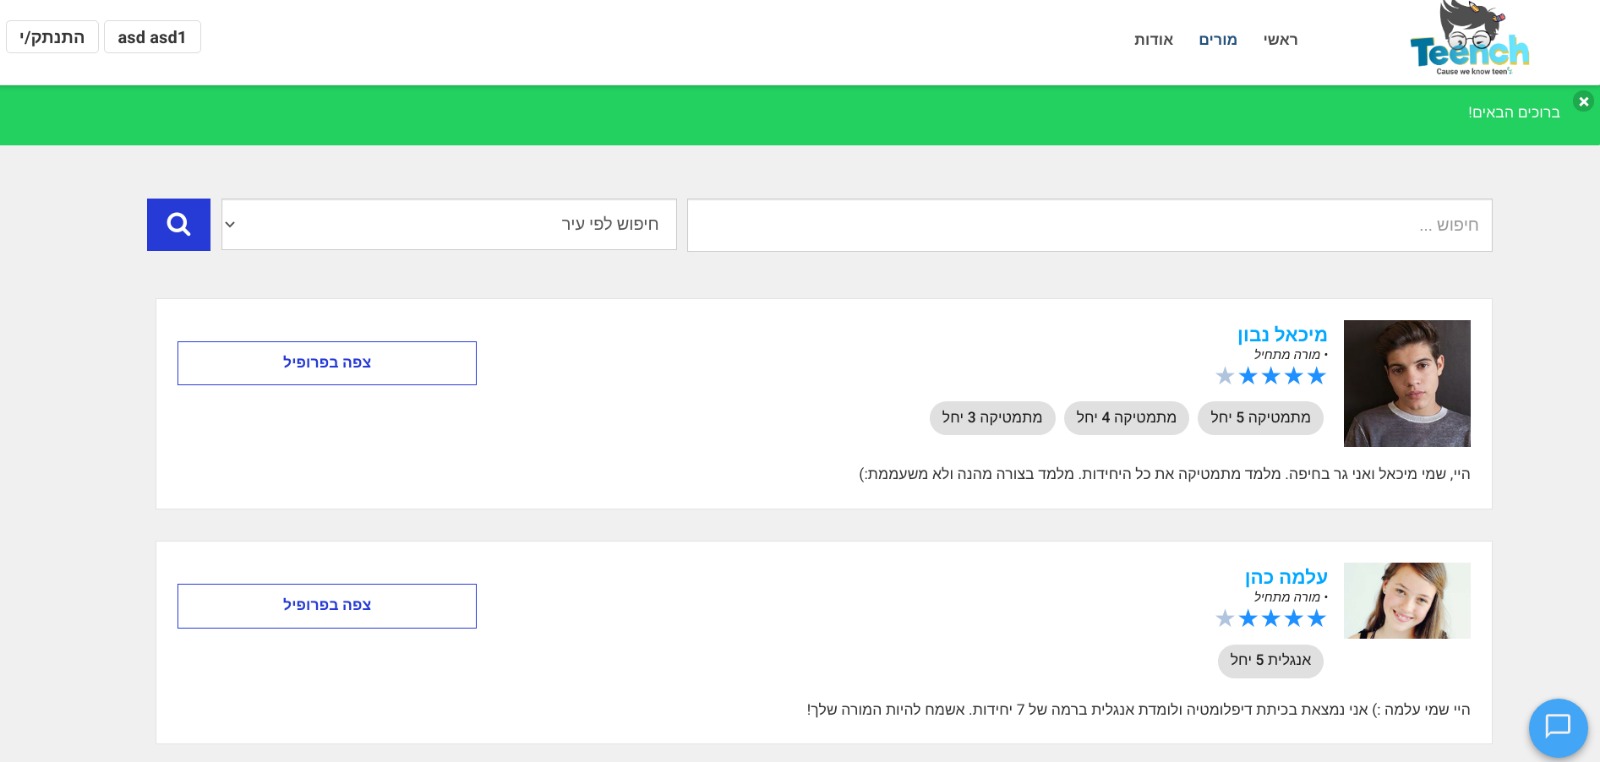The width and height of the screenshot is (1600, 762).
Task: View profile of עלמה כהן
Action: coord(327,605)
